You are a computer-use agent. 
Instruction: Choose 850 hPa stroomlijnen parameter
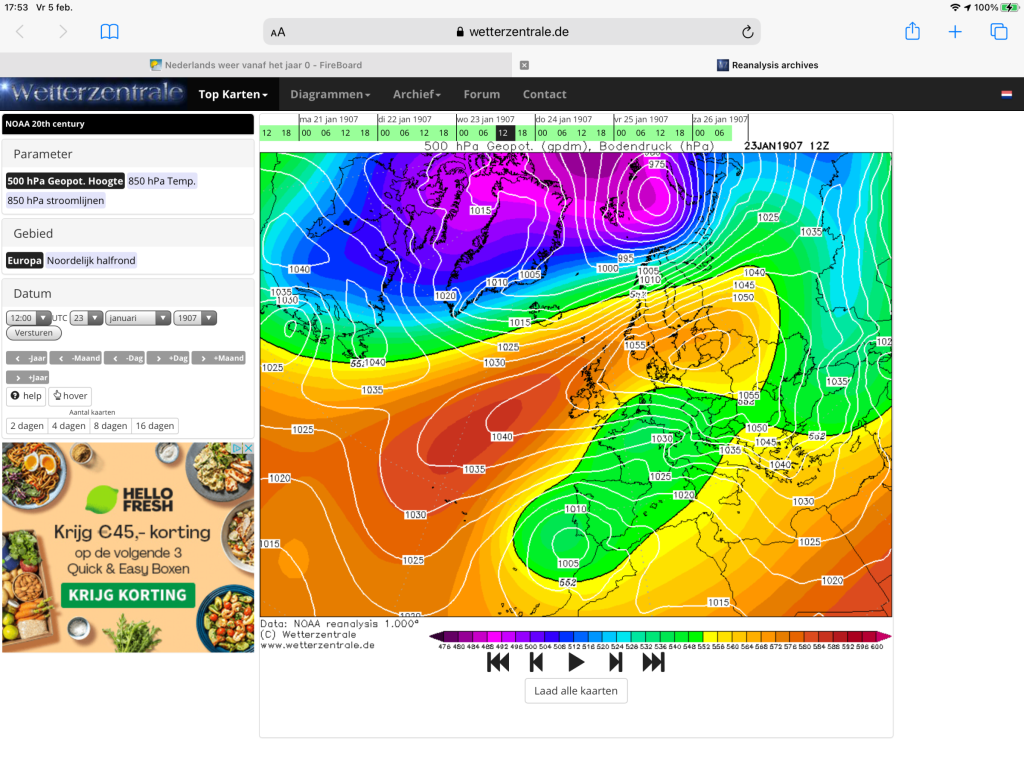click(56, 200)
